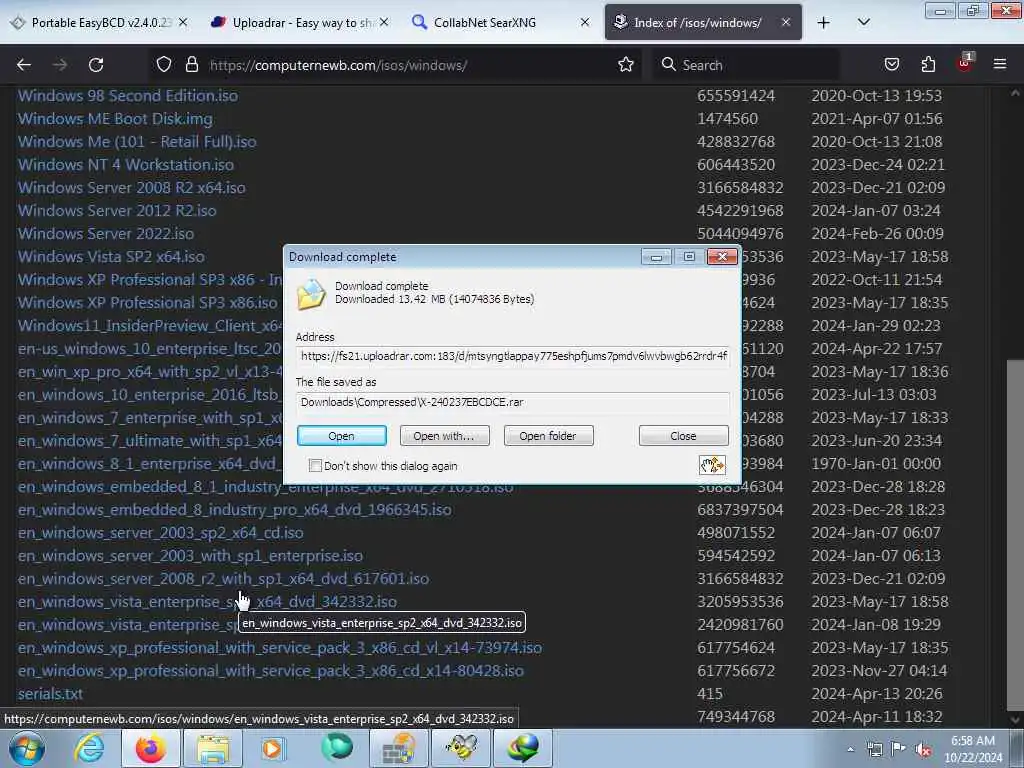Open the Windows Start orb

tap(27, 748)
